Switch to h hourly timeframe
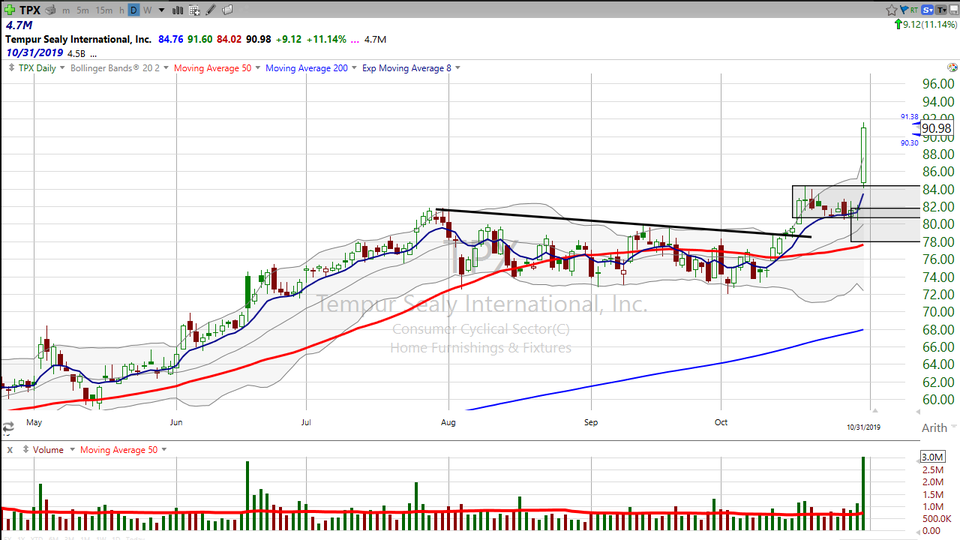Image resolution: width=960 pixels, height=540 pixels. 122,10
